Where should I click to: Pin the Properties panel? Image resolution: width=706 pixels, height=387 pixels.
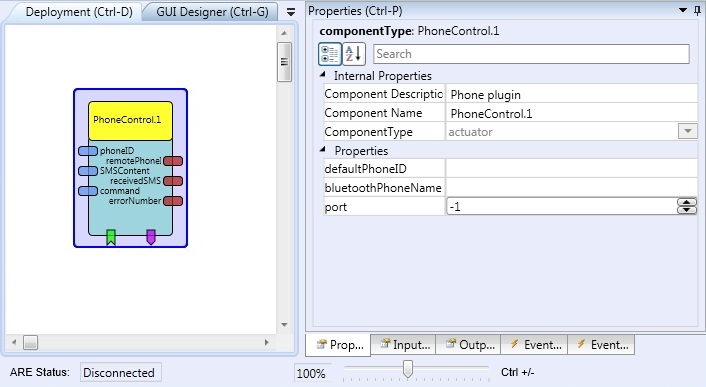pyautogui.click(x=697, y=10)
